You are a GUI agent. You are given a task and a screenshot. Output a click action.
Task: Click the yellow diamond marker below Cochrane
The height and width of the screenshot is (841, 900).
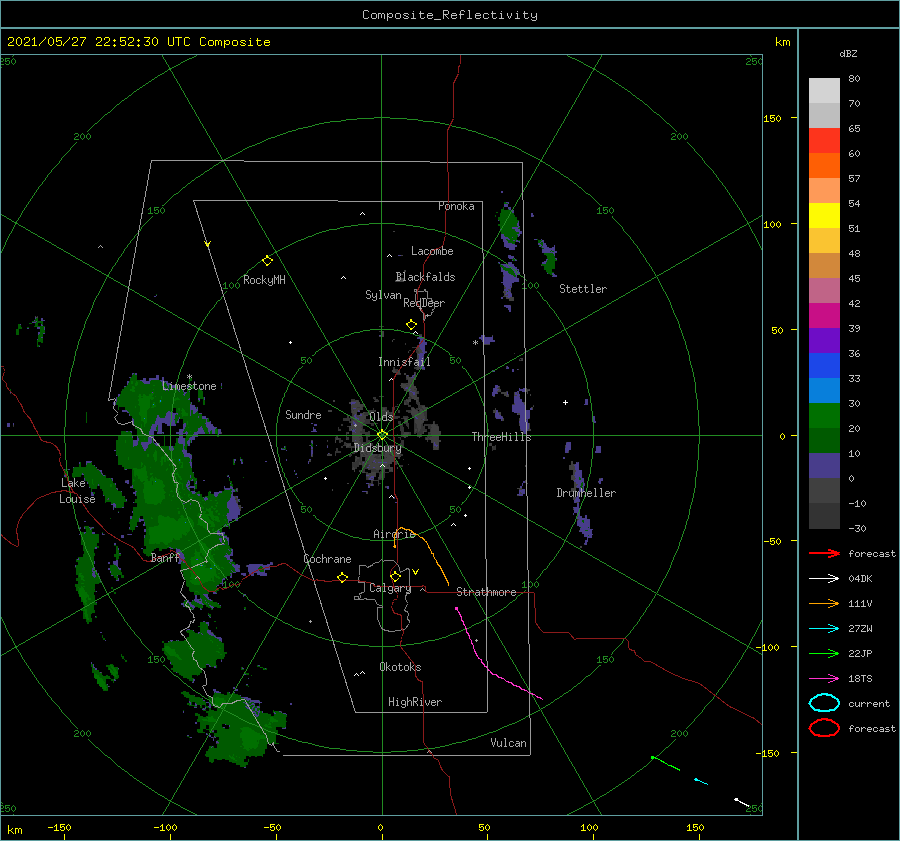pyautogui.click(x=342, y=577)
